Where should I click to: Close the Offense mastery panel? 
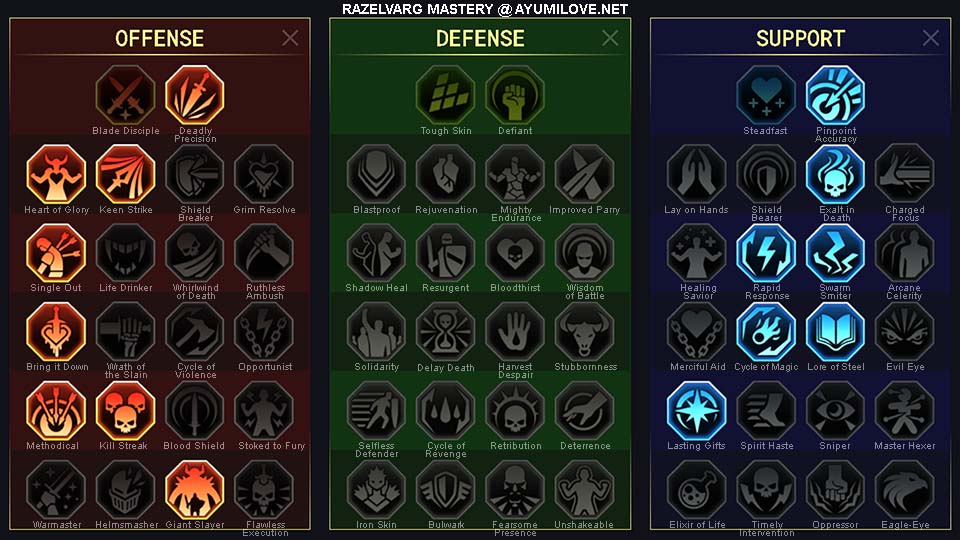(x=290, y=38)
